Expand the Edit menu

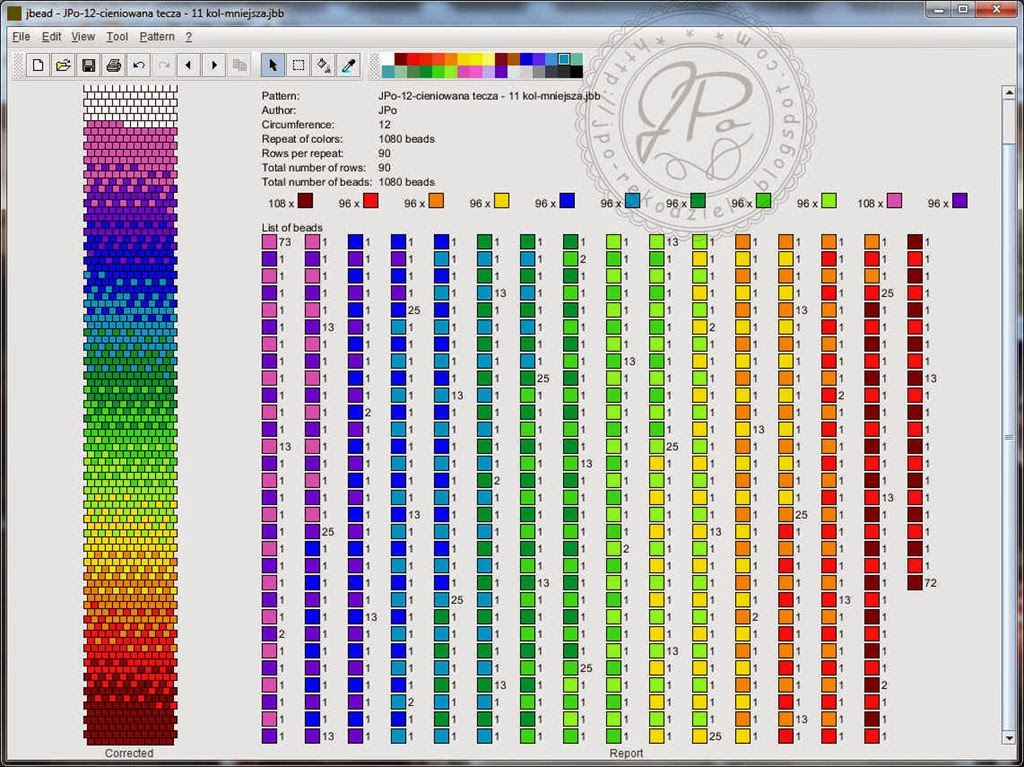(52, 37)
